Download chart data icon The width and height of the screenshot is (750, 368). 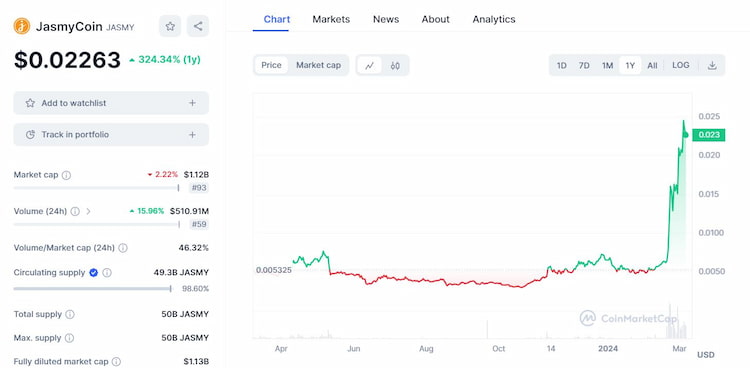tap(712, 66)
